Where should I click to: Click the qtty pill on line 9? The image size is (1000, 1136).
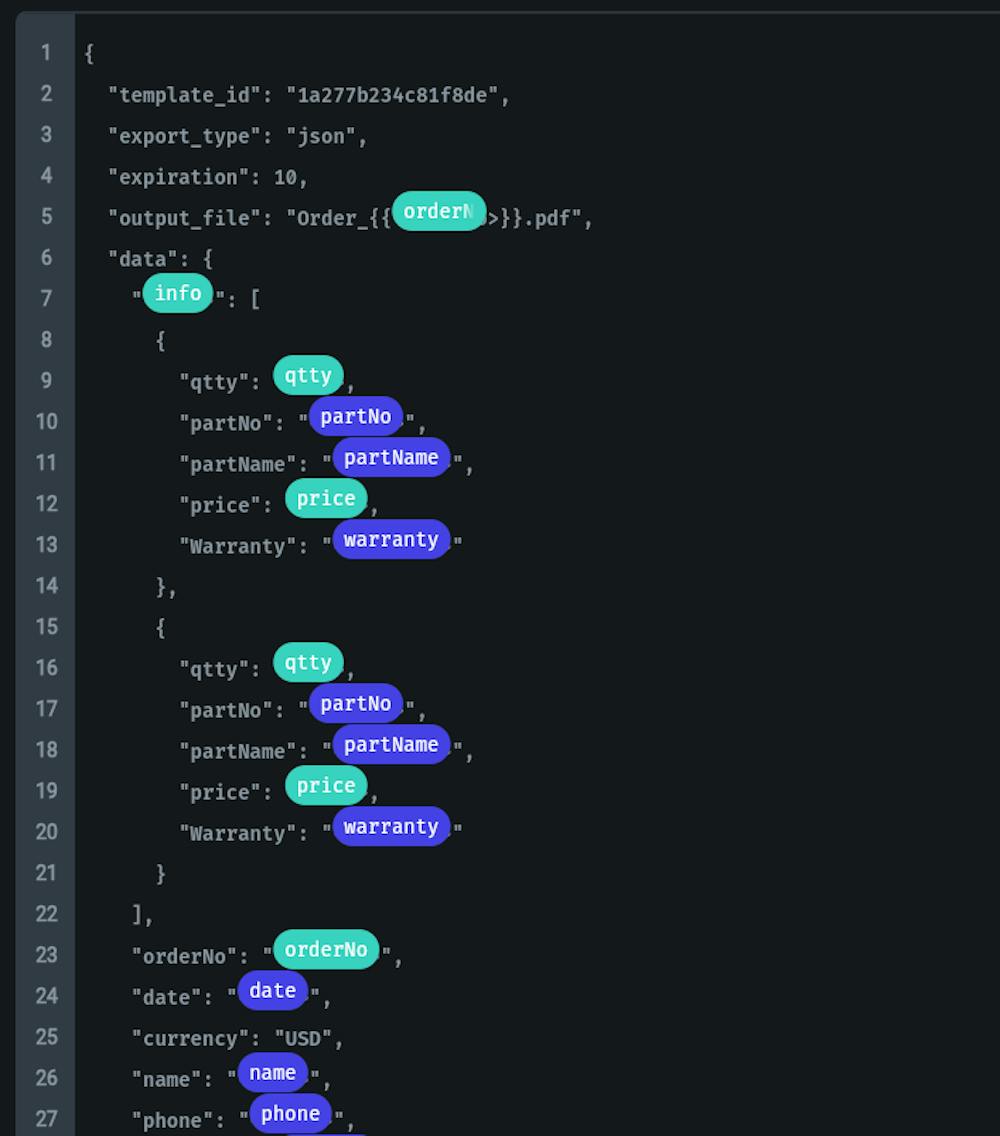308,376
